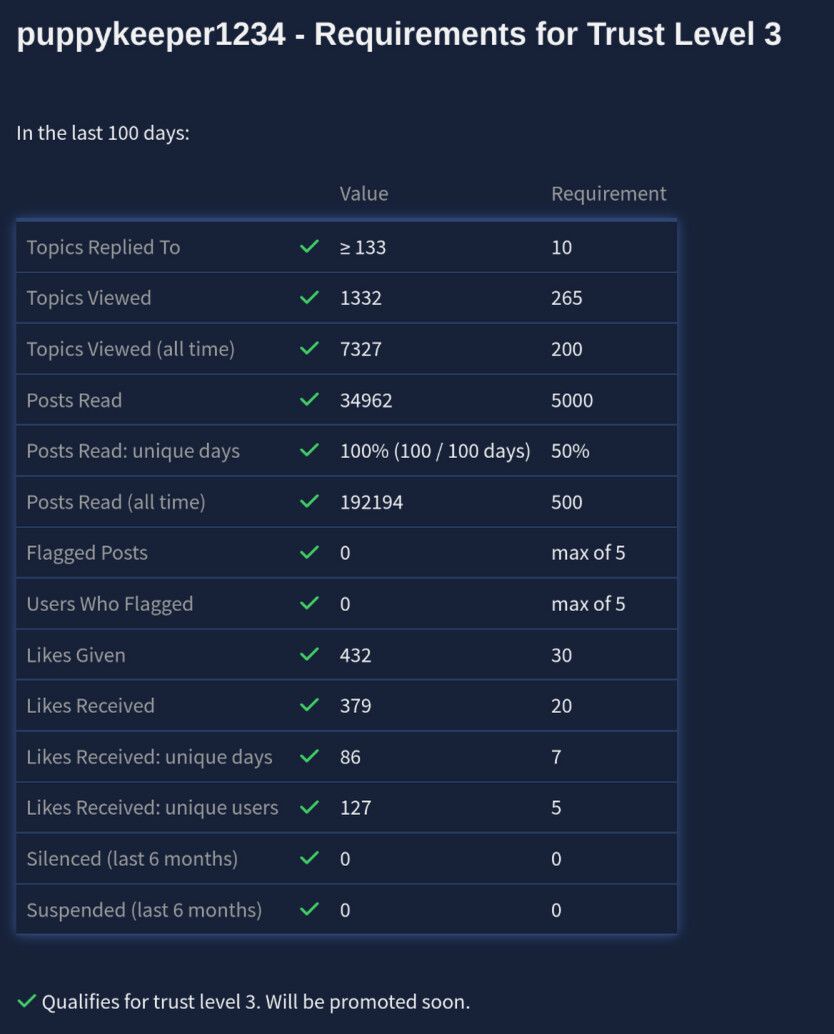This screenshot has height=1034, width=834.
Task: Click the checkmark in Silenced (last 6 months) row
Action: 310,859
